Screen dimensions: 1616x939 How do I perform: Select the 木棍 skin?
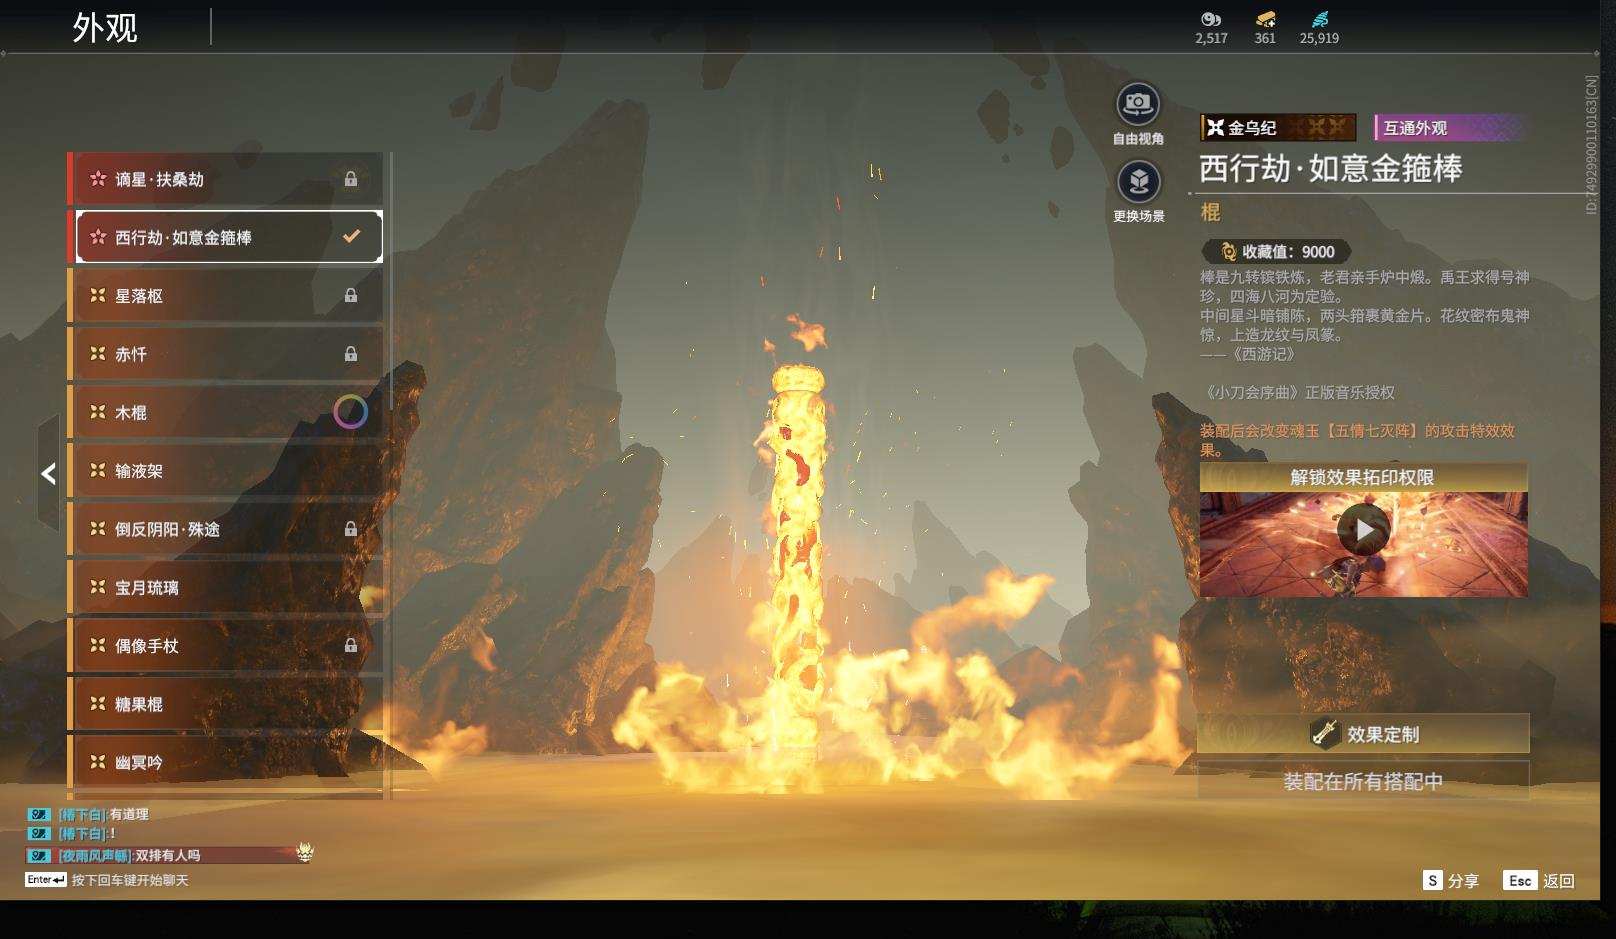pos(225,412)
